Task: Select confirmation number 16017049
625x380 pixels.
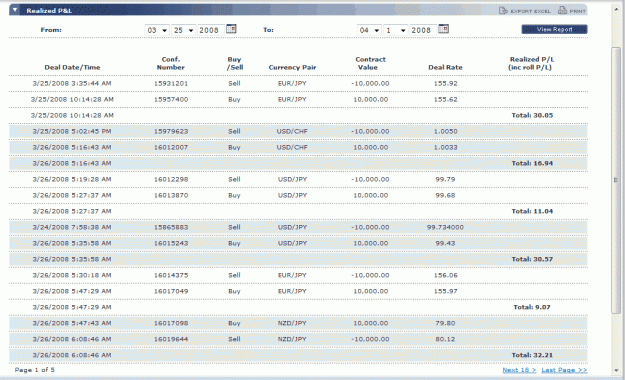Action: point(171,291)
